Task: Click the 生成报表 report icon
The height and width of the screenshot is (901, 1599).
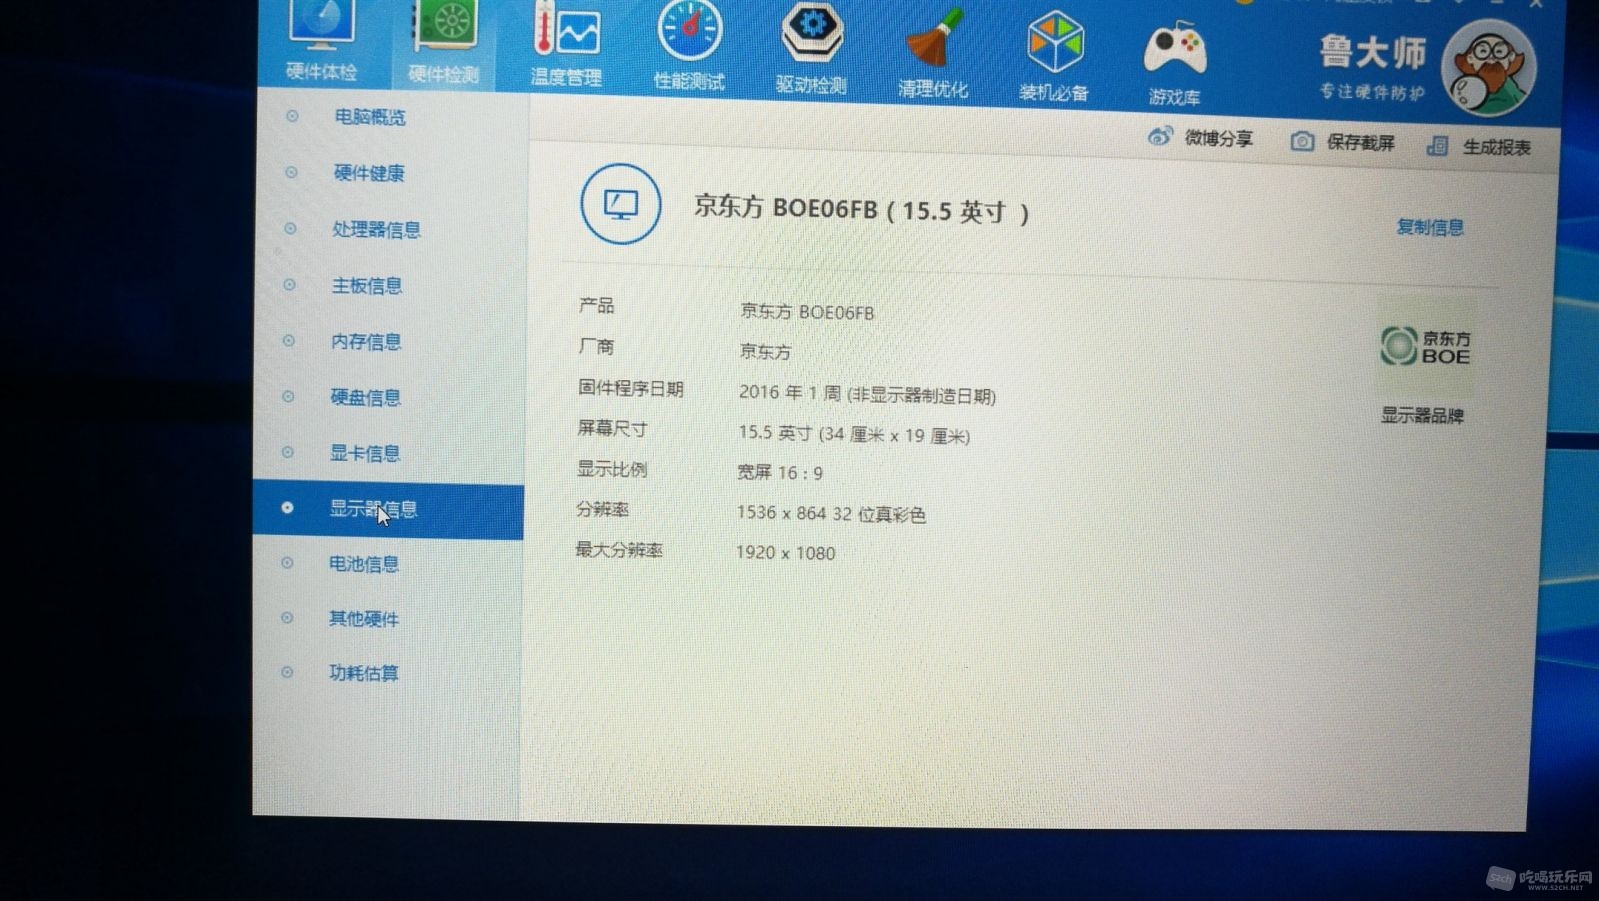Action: [x=1437, y=146]
